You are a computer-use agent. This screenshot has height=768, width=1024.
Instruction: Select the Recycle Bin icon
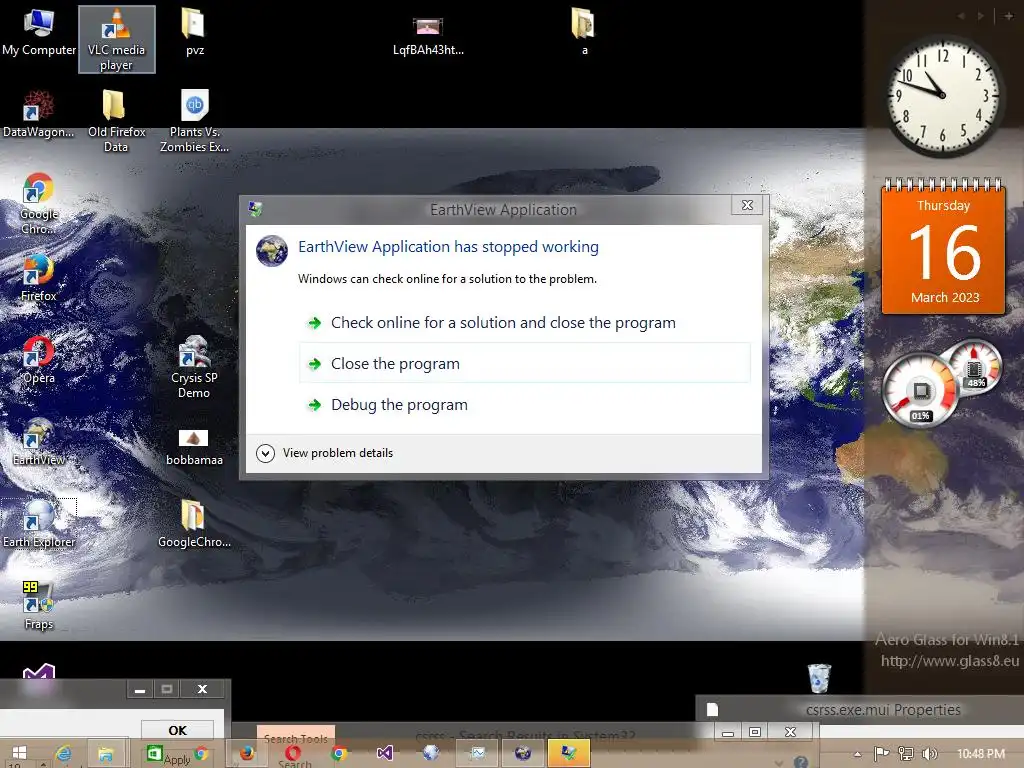coord(819,679)
